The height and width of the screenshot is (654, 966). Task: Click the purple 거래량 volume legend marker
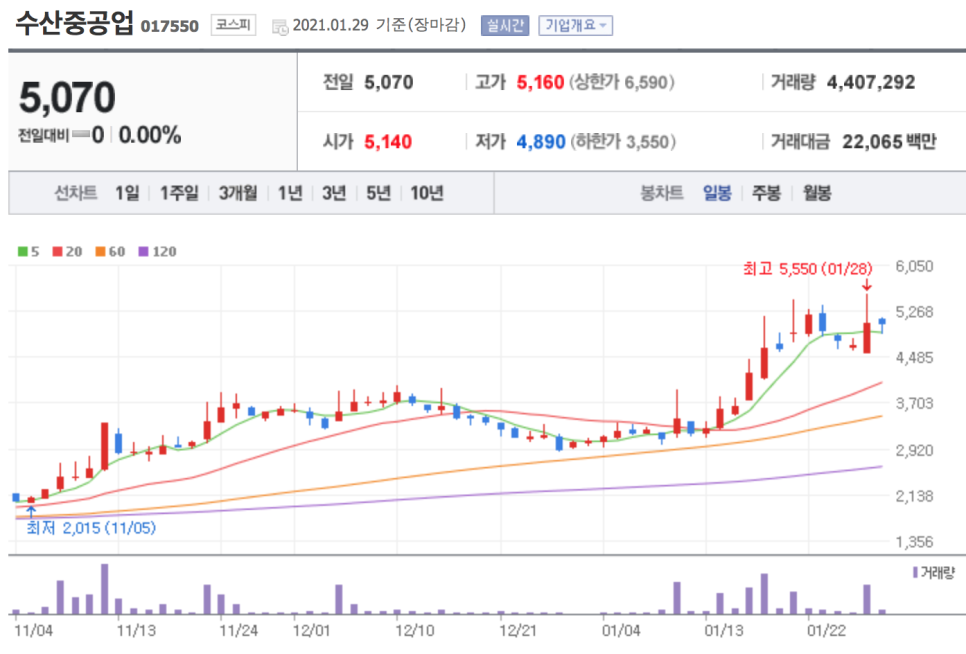(x=915, y=573)
